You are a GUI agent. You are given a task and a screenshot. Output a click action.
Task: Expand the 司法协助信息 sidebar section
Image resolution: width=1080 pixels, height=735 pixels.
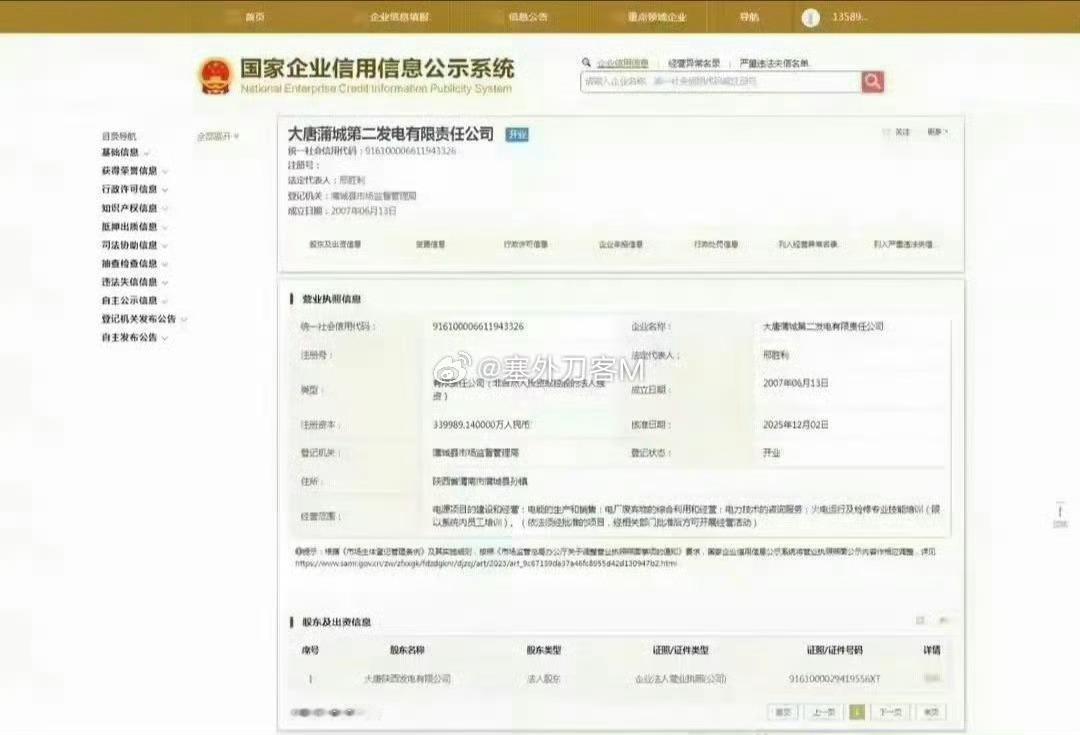click(134, 245)
